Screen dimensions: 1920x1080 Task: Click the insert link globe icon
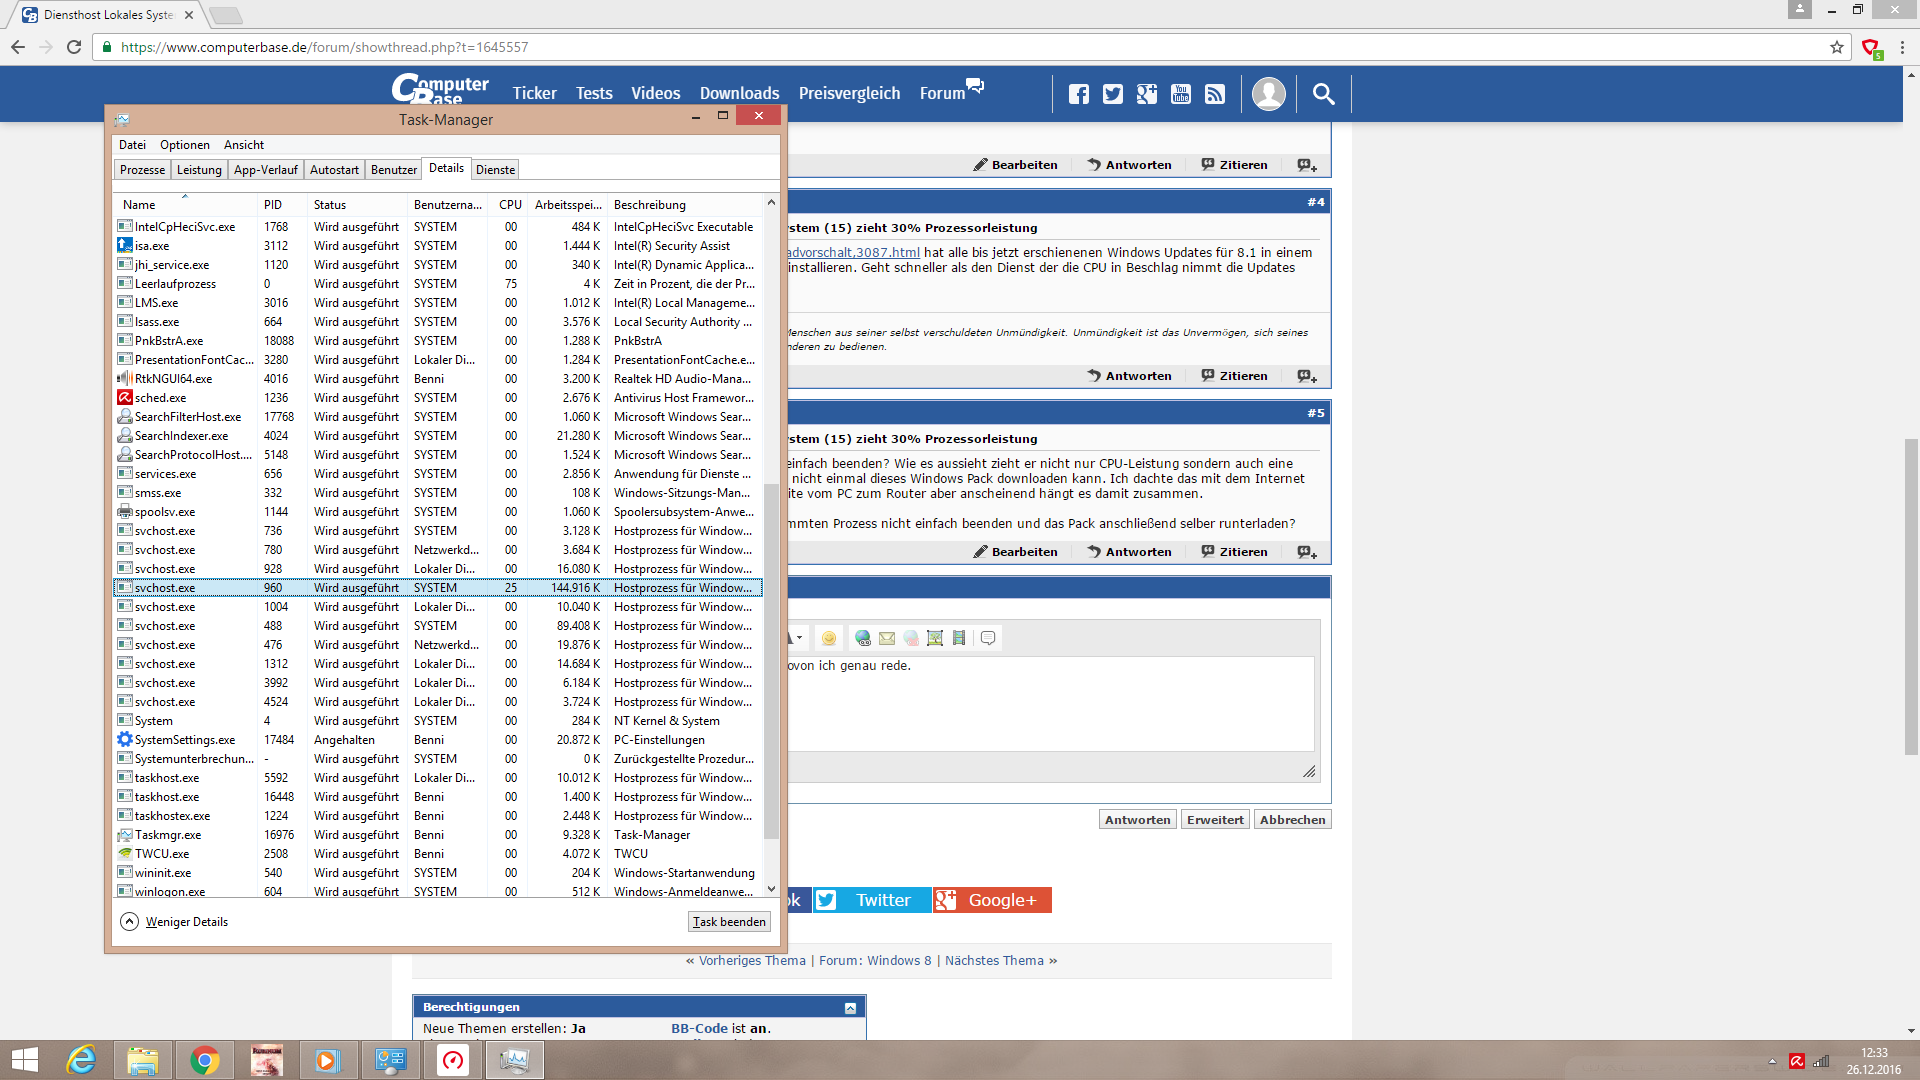(x=862, y=638)
